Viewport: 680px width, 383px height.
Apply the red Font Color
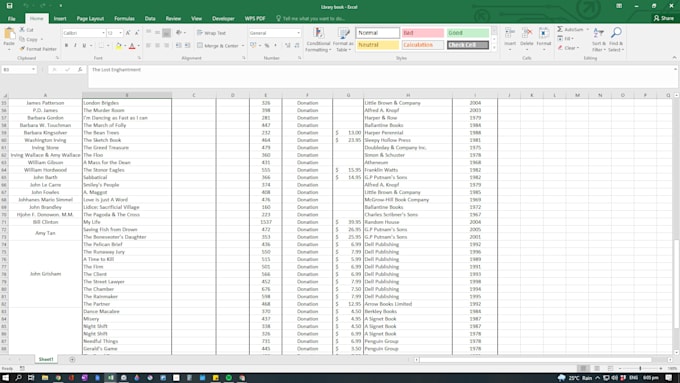pos(132,46)
